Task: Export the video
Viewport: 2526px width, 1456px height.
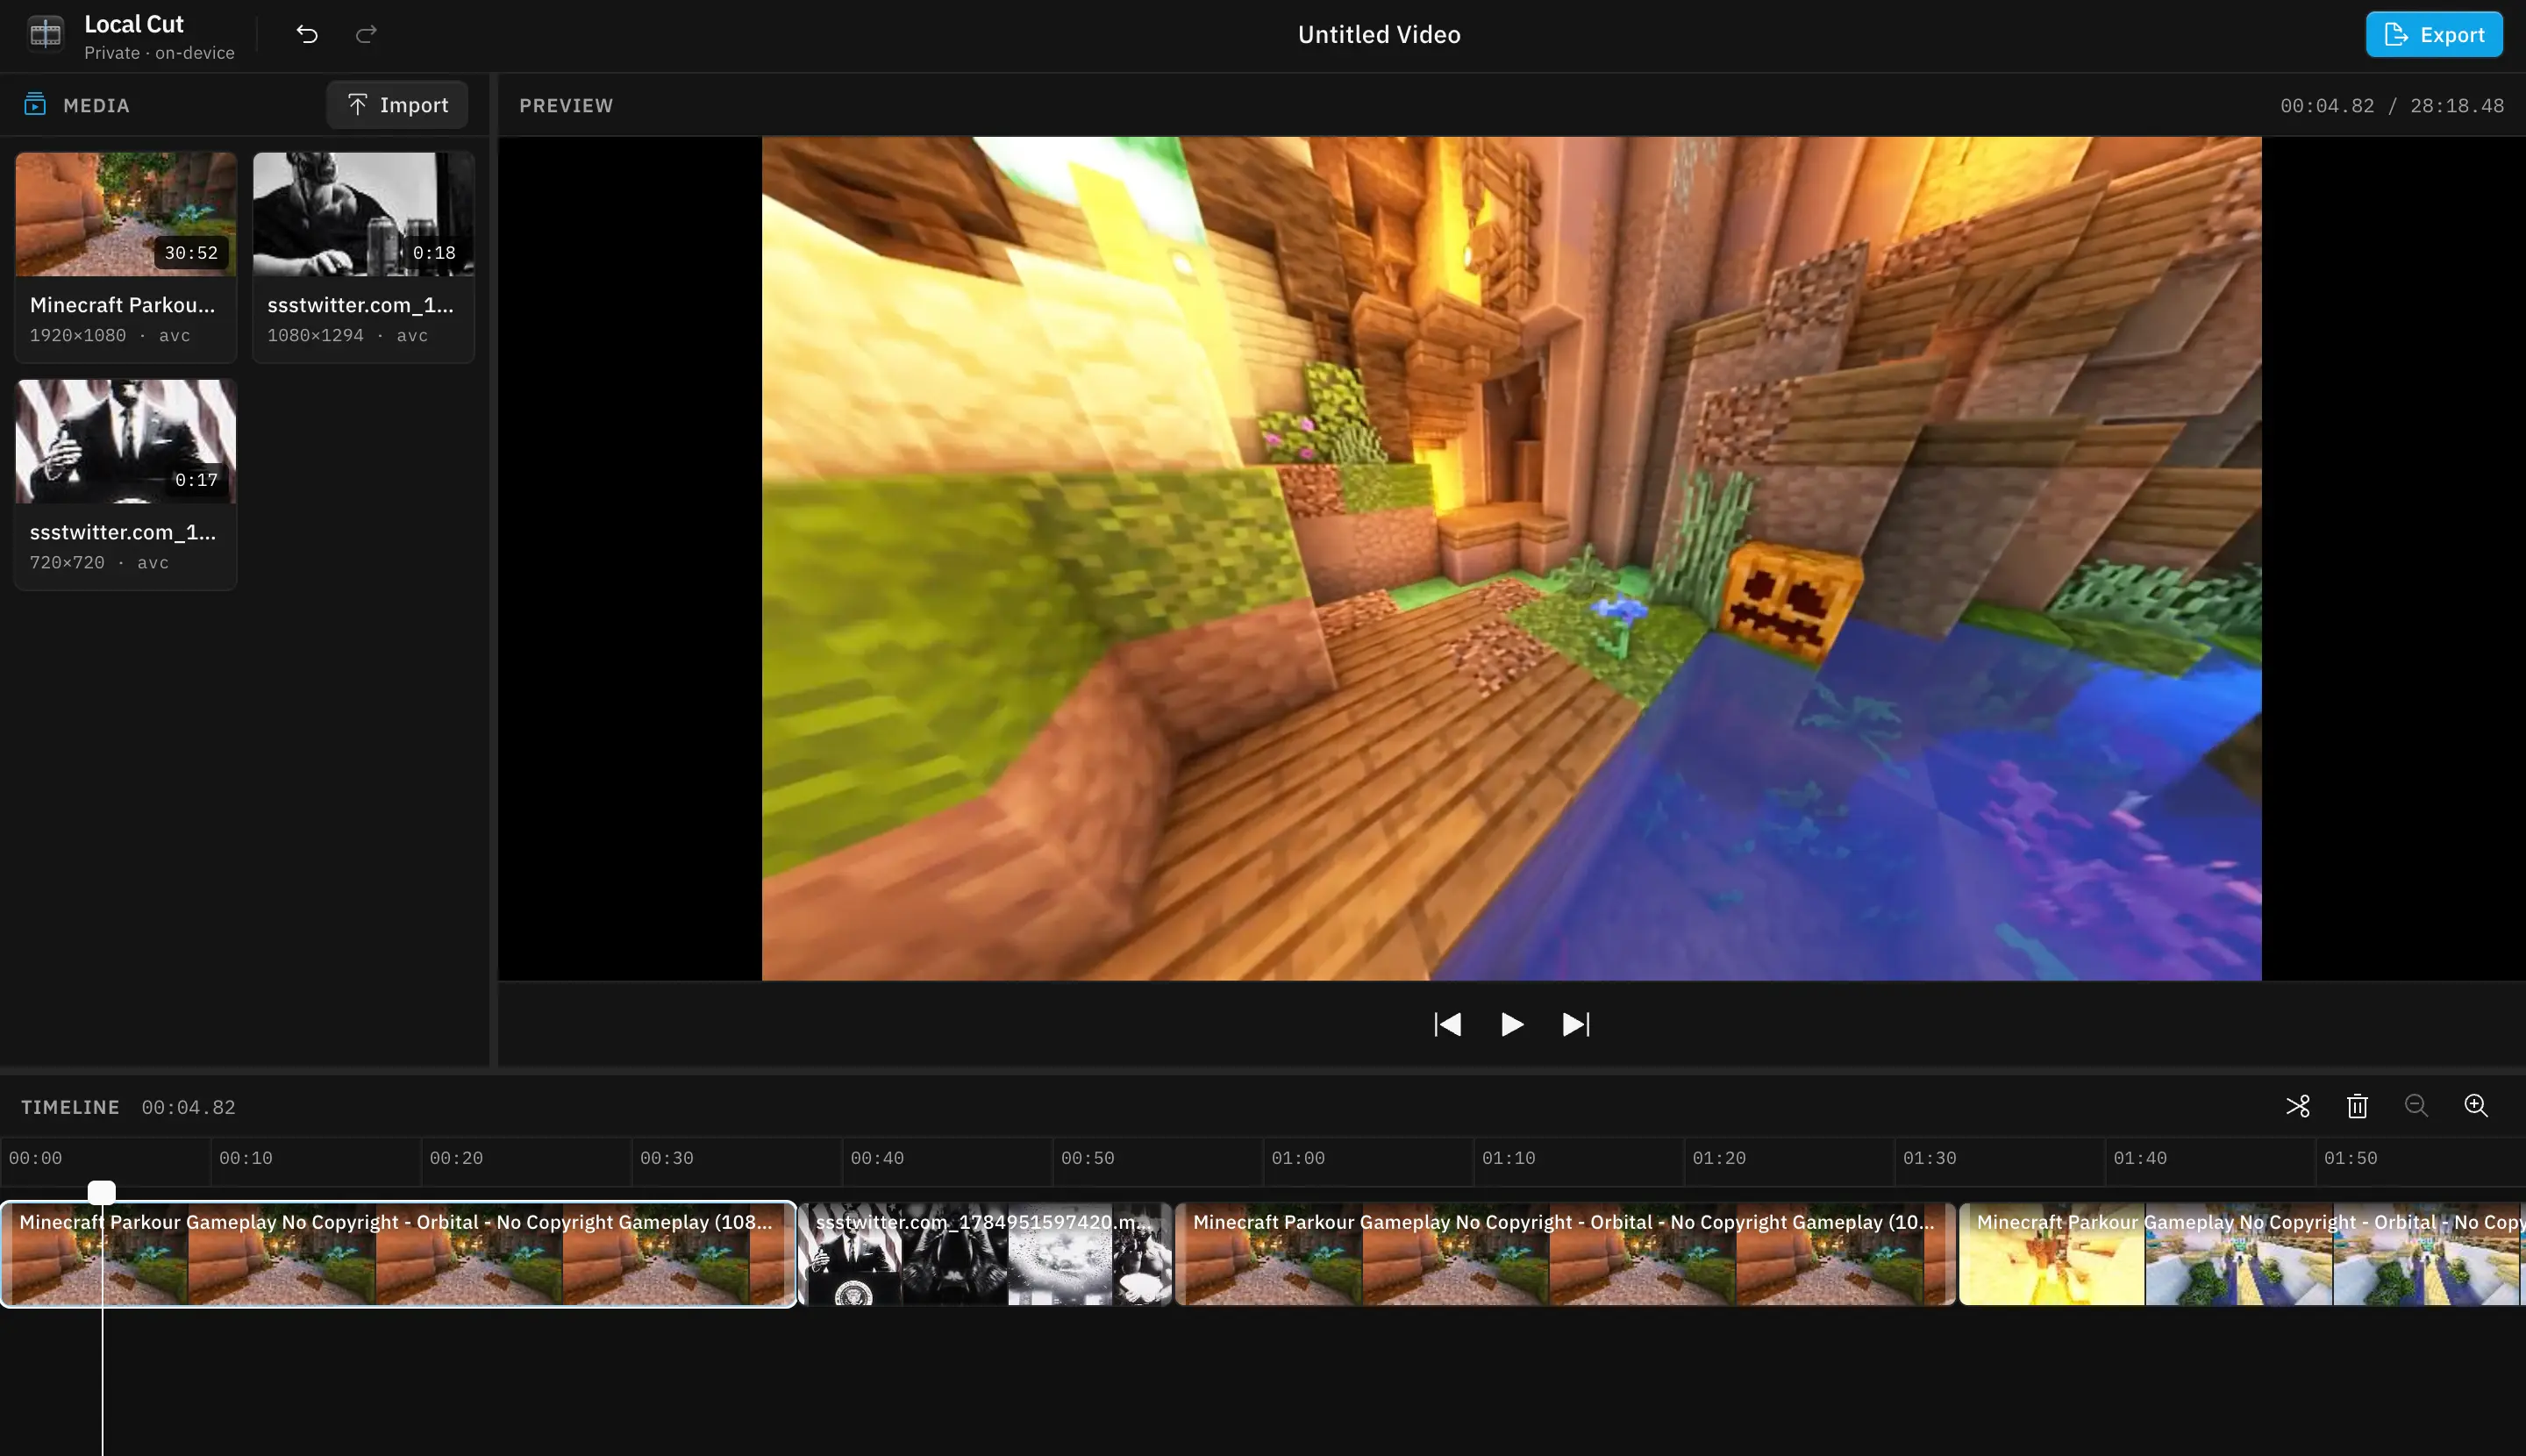Action: tap(2434, 34)
